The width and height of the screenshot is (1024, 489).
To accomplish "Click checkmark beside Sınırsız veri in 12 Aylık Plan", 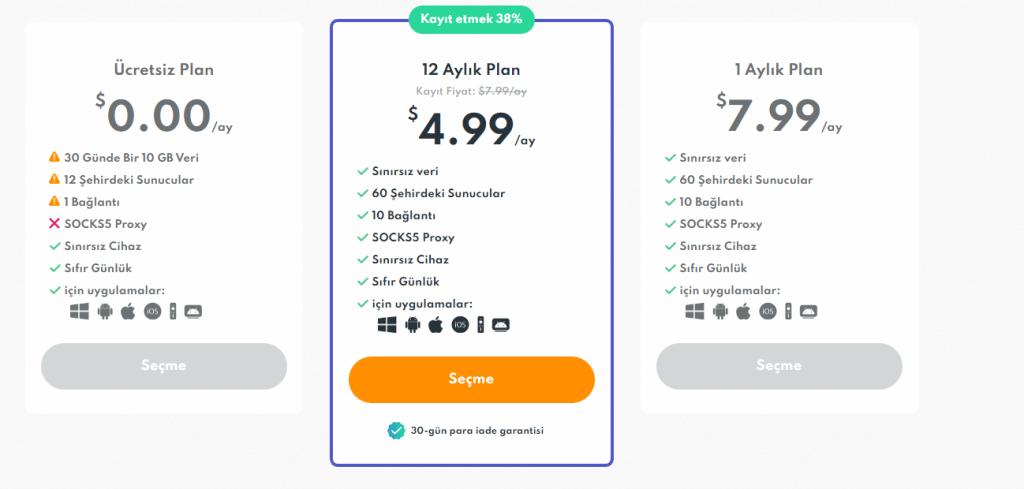I will click(363, 172).
